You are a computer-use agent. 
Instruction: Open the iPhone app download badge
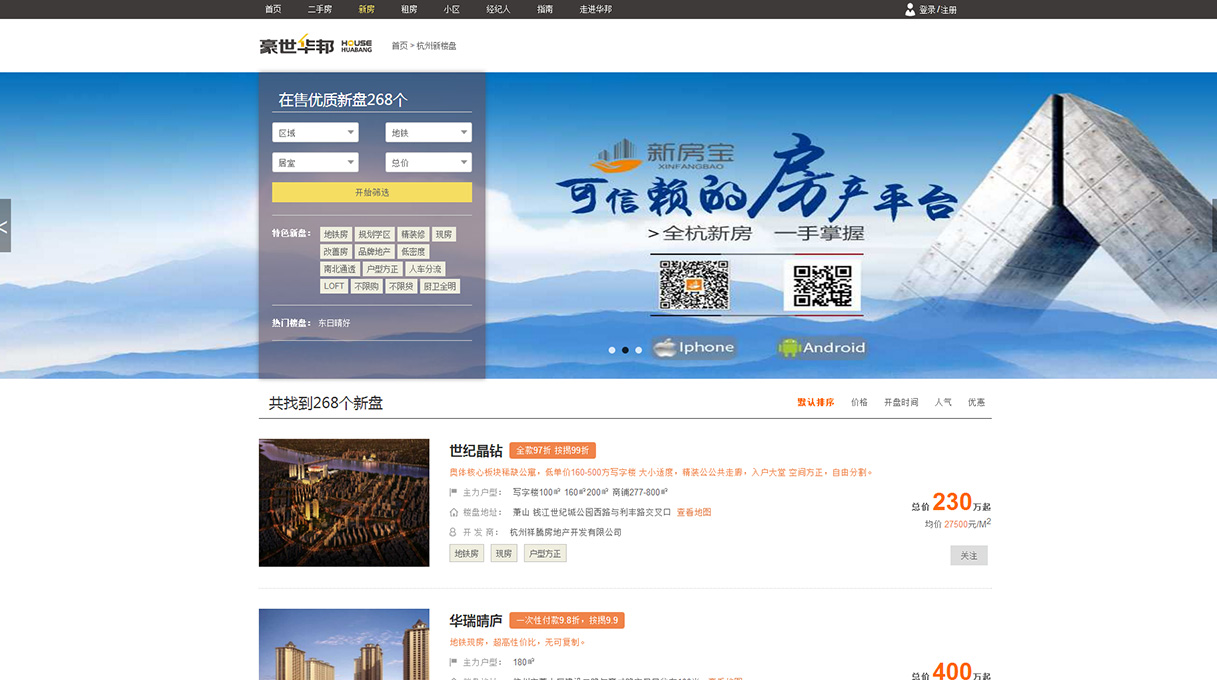(x=694, y=348)
